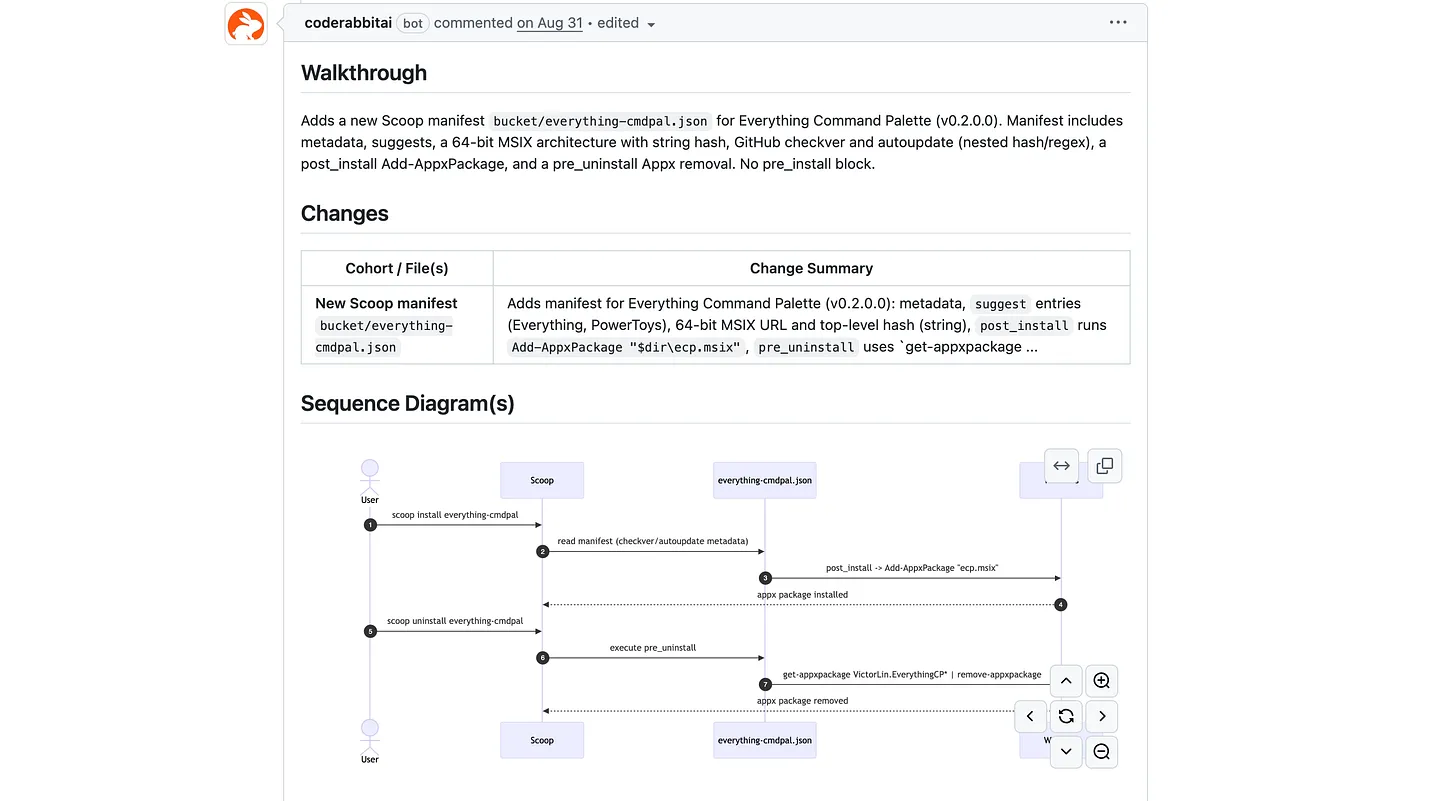
Task: Zoom in on the sequence diagram
Action: pyautogui.click(x=1101, y=681)
